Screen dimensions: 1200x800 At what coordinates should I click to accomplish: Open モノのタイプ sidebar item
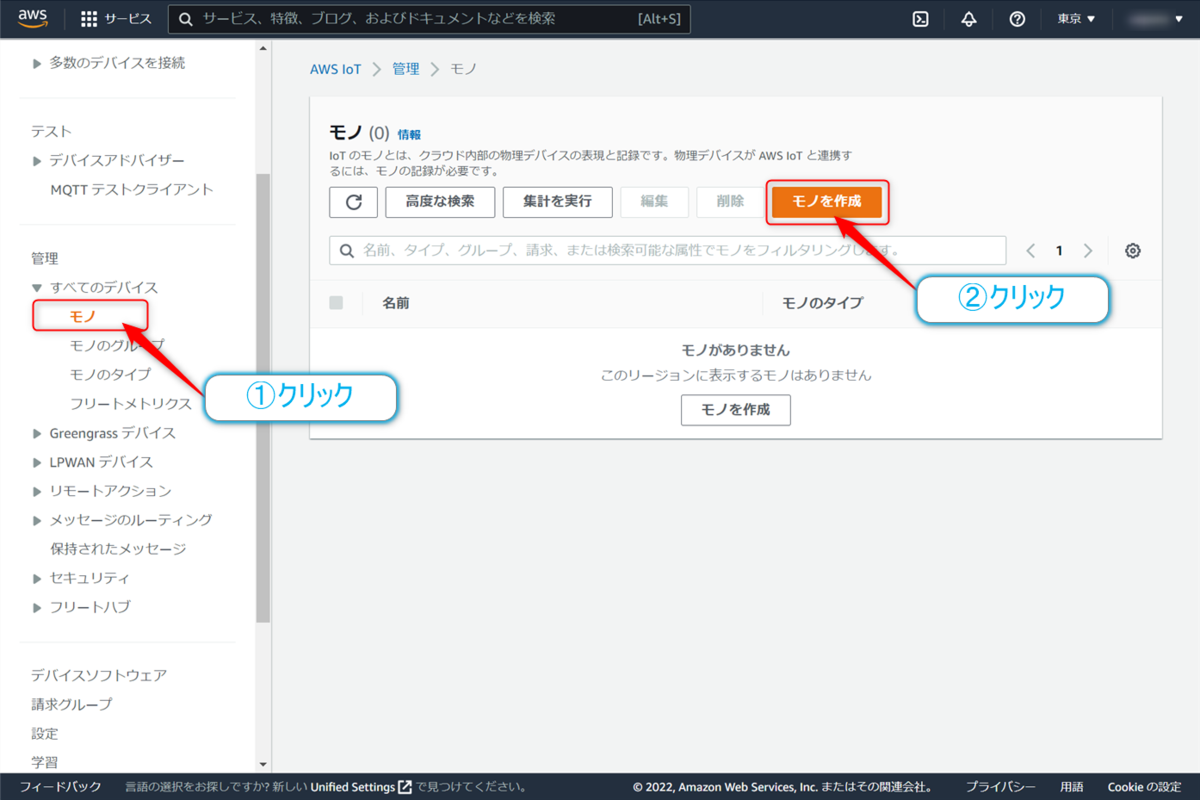110,375
